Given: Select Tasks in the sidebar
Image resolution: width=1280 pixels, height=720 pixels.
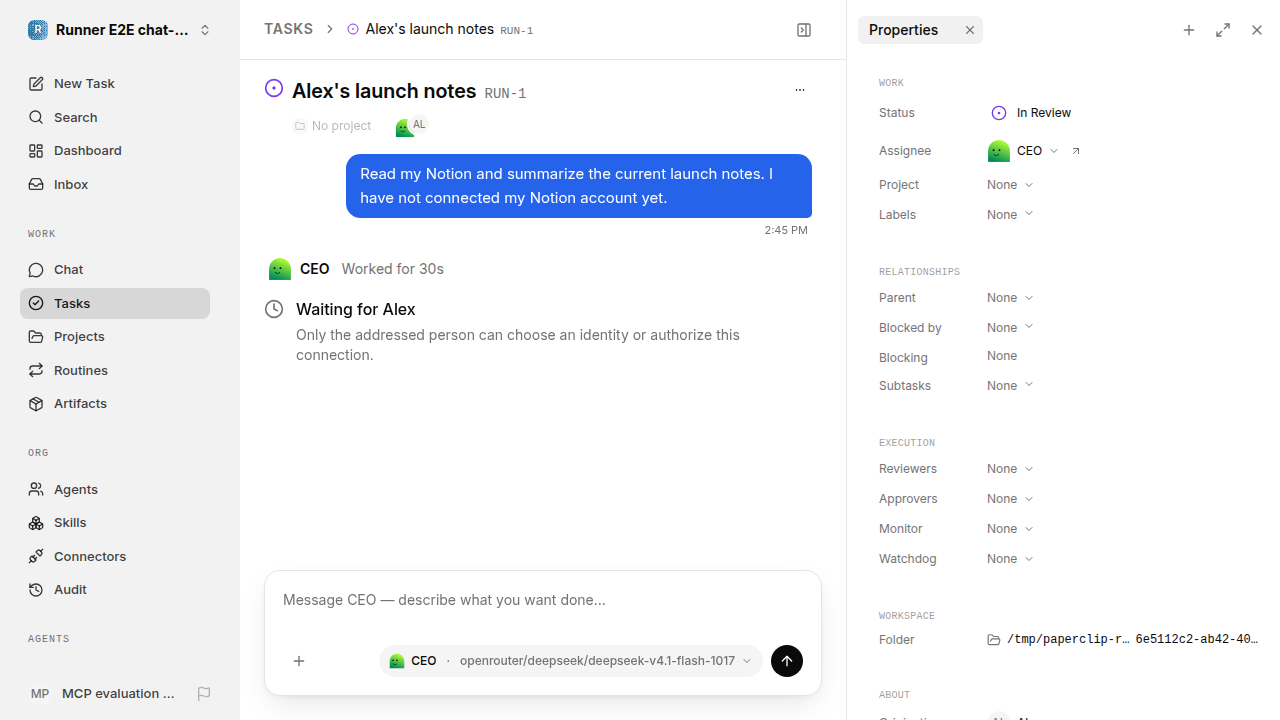Looking at the screenshot, I should click(115, 303).
